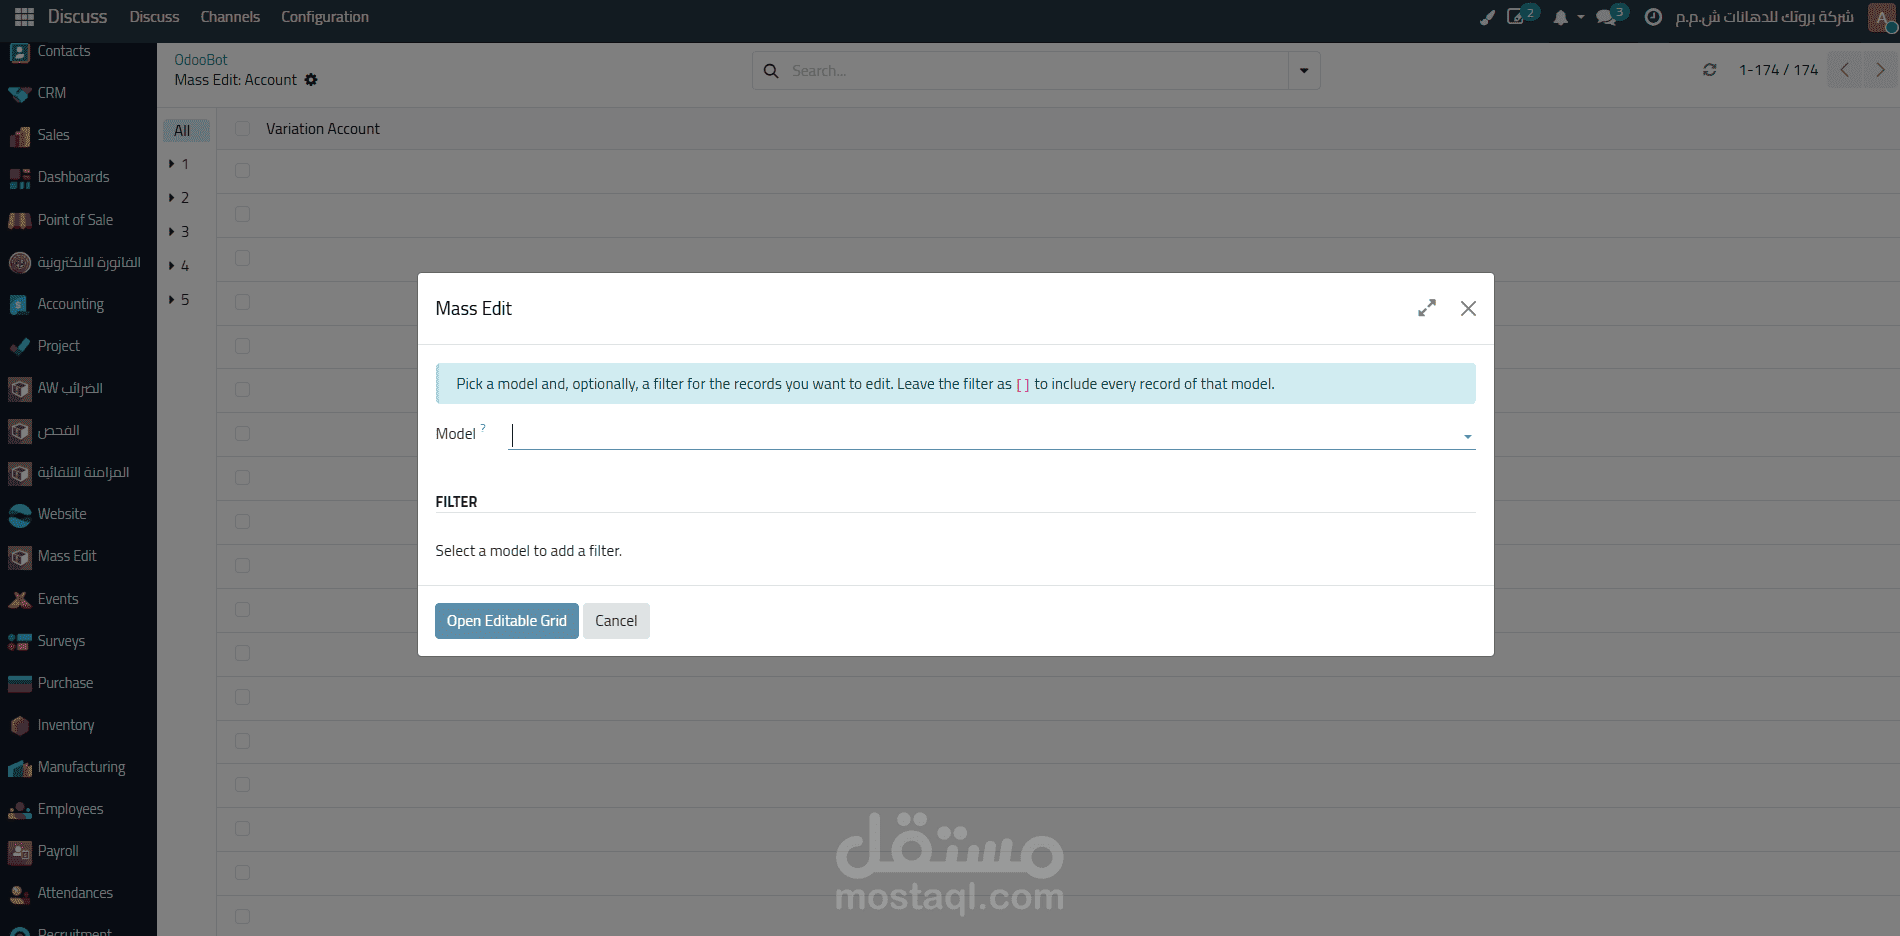Viewport: 1900px width, 936px height.
Task: Open the activities clock icon
Action: (1653, 17)
